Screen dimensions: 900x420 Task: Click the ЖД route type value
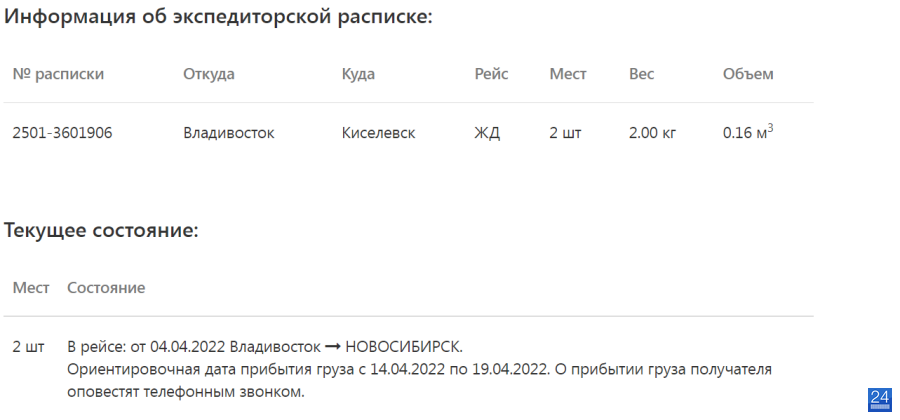coord(487,134)
